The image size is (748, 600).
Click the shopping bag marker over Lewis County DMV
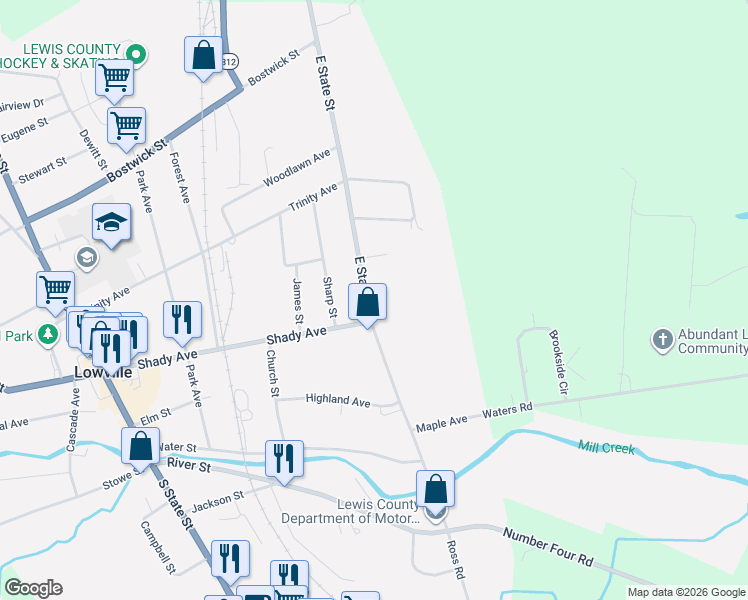pyautogui.click(x=436, y=490)
